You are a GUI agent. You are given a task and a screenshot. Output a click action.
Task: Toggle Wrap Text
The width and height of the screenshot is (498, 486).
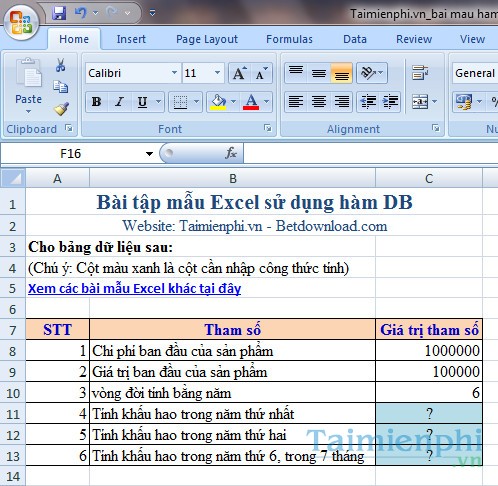coord(420,72)
